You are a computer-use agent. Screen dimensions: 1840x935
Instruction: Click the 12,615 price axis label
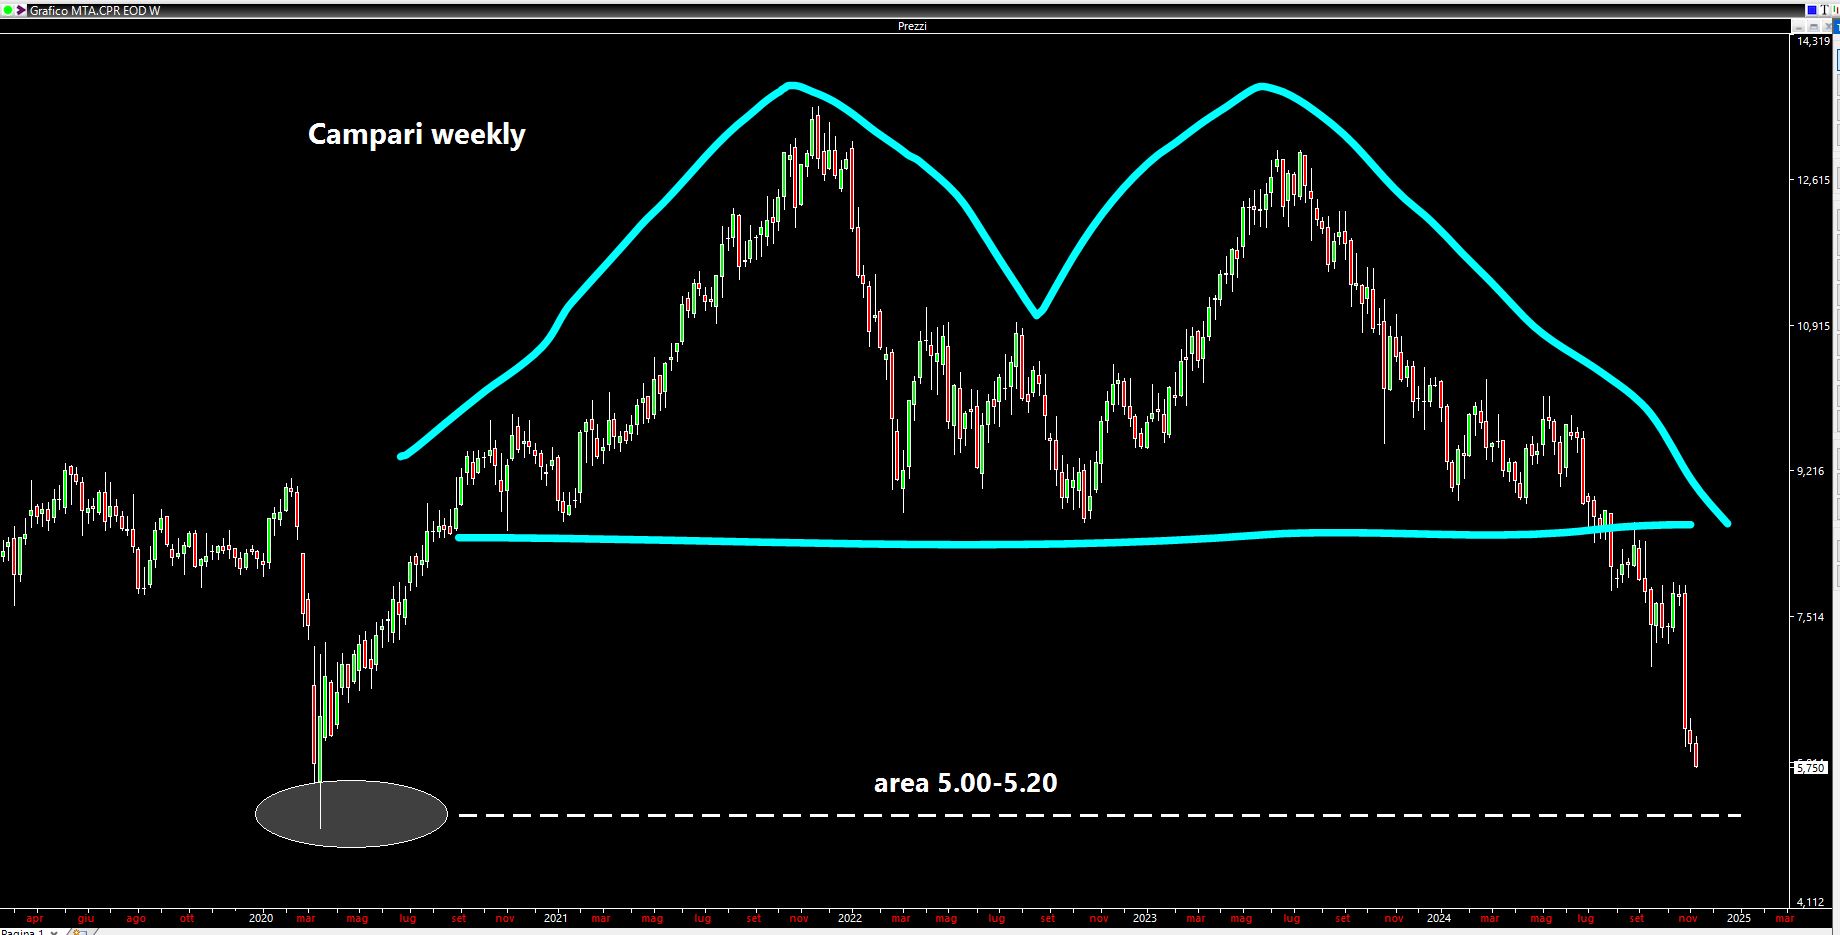pyautogui.click(x=1813, y=180)
